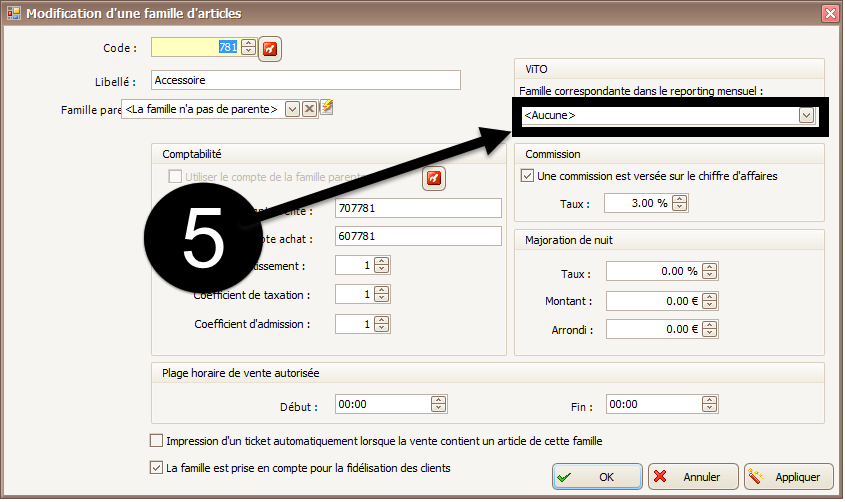Adjust the Début time spinner
Viewport: 845px width, 502px height.
click(439, 404)
